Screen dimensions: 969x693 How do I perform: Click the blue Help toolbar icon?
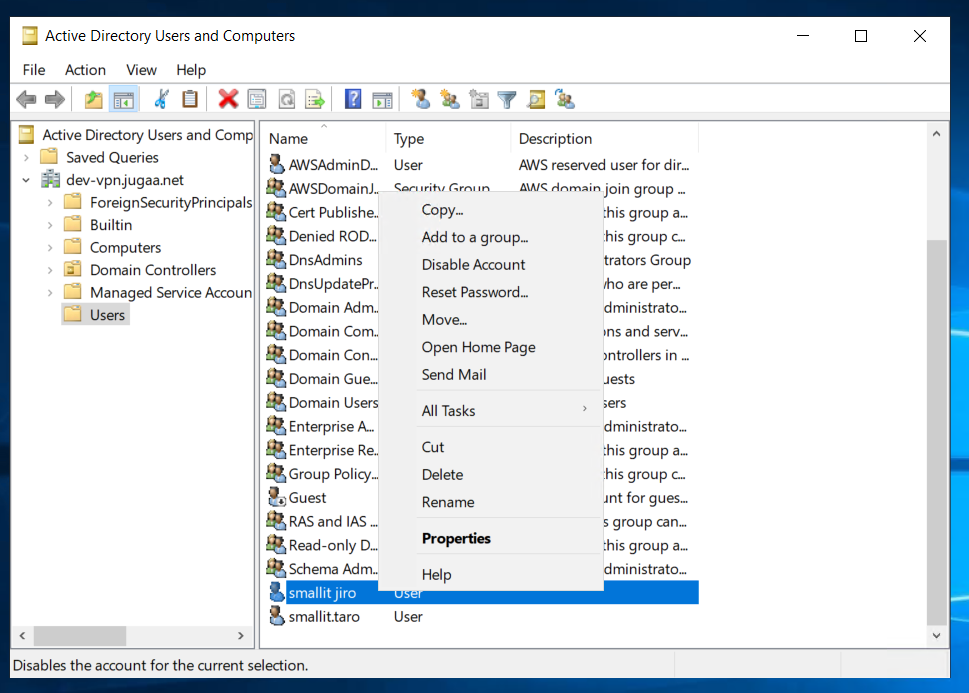coord(353,99)
